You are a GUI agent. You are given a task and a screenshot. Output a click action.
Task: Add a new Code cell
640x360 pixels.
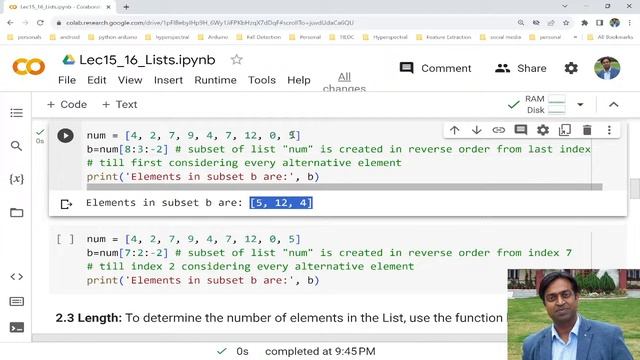coord(67,104)
